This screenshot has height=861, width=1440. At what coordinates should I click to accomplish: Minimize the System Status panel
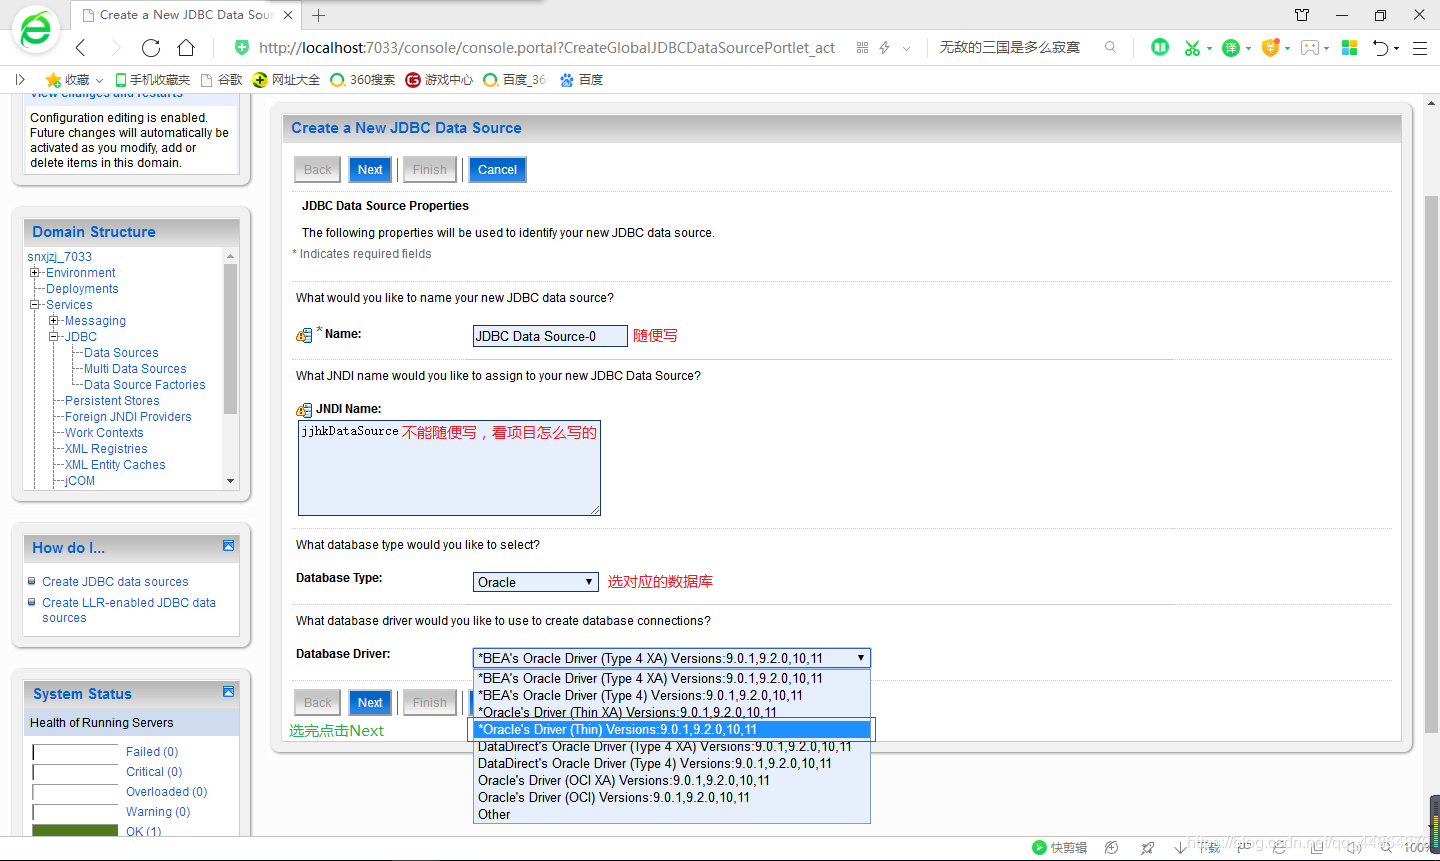tap(228, 691)
